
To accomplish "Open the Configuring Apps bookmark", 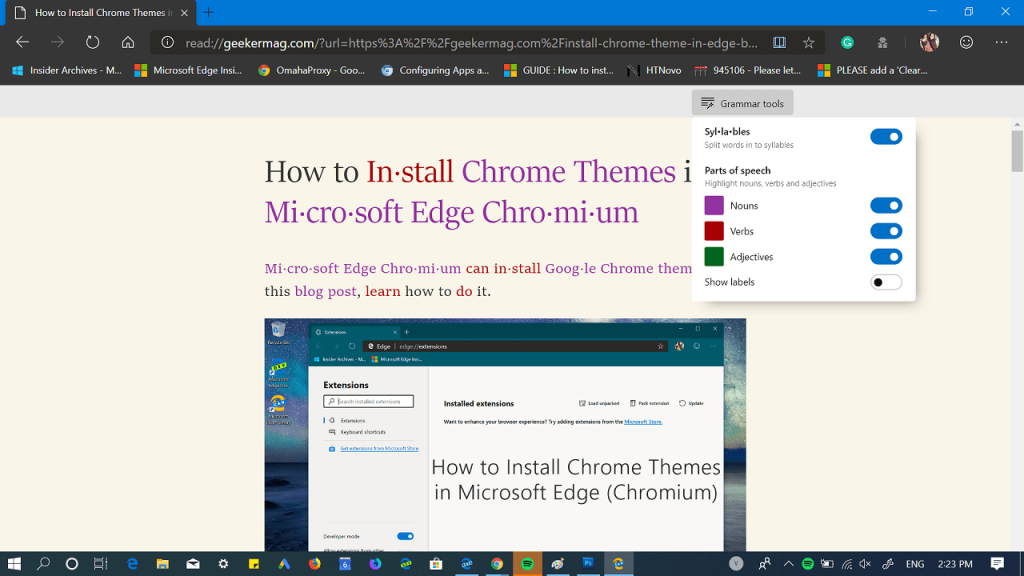I will (x=435, y=70).
